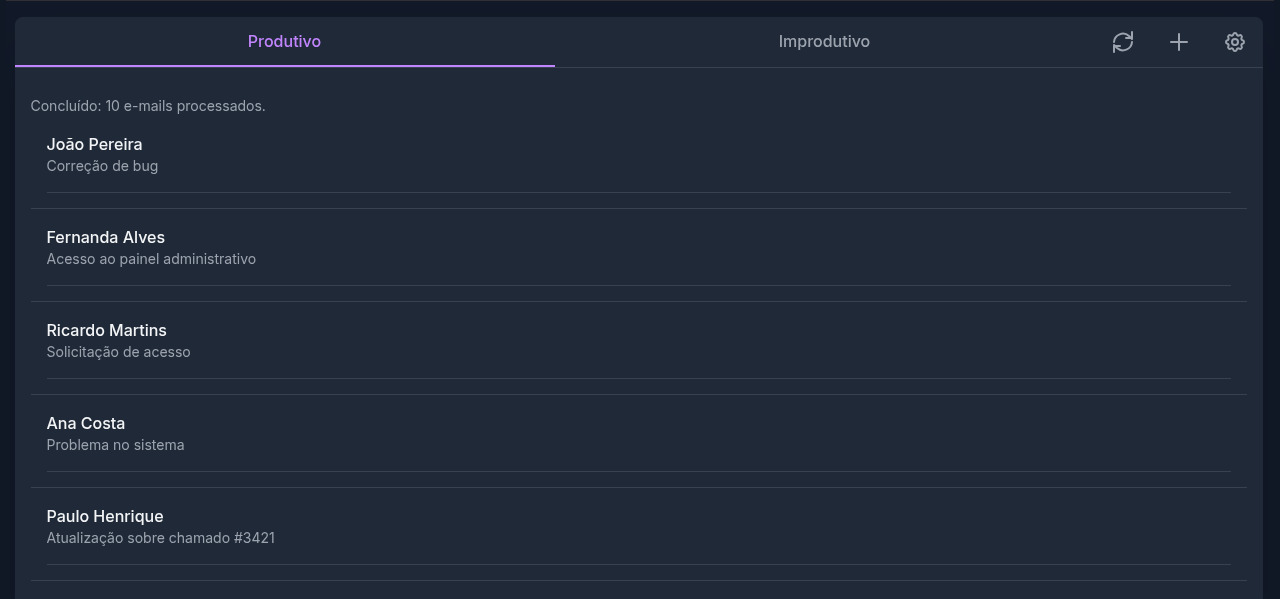Click "Atualização sobre chamado #3421" subject
Image resolution: width=1280 pixels, height=599 pixels.
pos(160,538)
